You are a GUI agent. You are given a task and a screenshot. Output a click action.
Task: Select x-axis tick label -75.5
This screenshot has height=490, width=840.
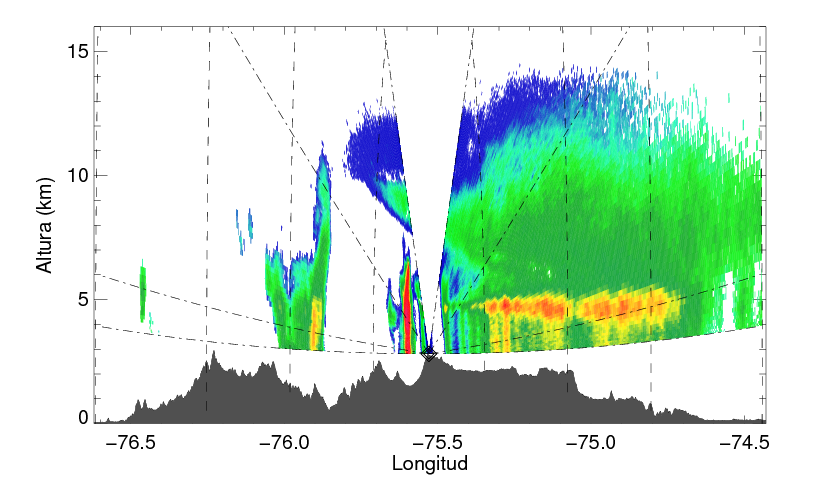(437, 443)
